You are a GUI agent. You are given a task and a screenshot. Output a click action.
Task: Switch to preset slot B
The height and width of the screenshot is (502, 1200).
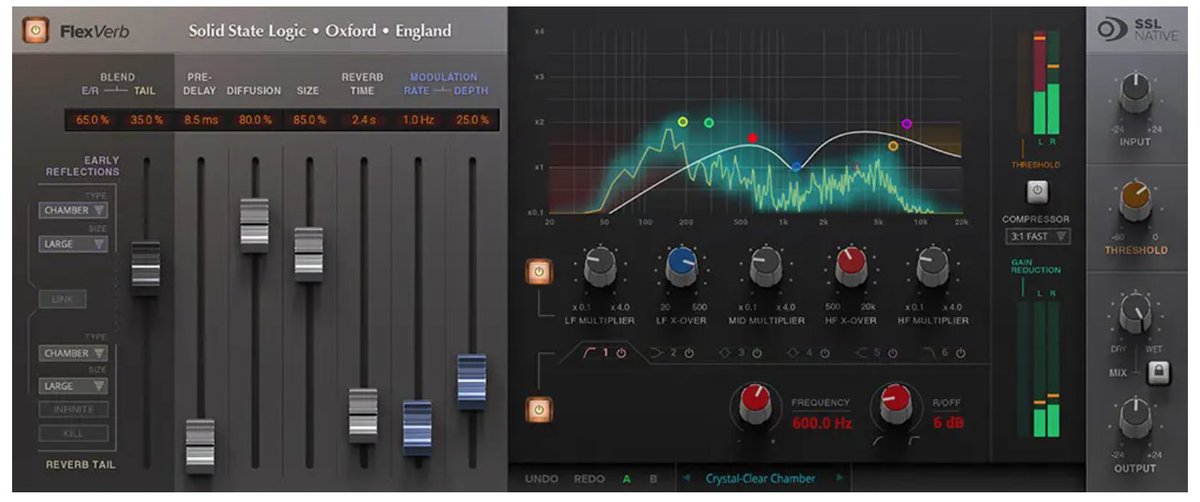(x=653, y=479)
